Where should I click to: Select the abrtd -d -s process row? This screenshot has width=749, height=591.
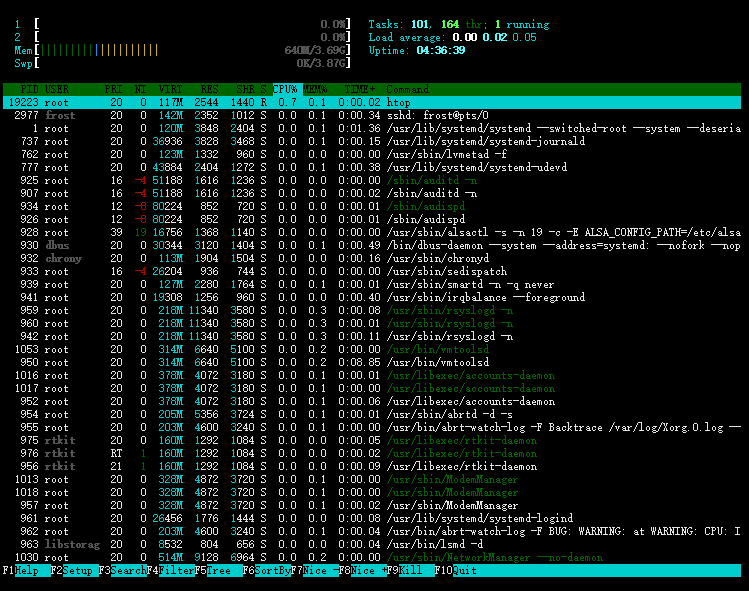click(x=372, y=414)
